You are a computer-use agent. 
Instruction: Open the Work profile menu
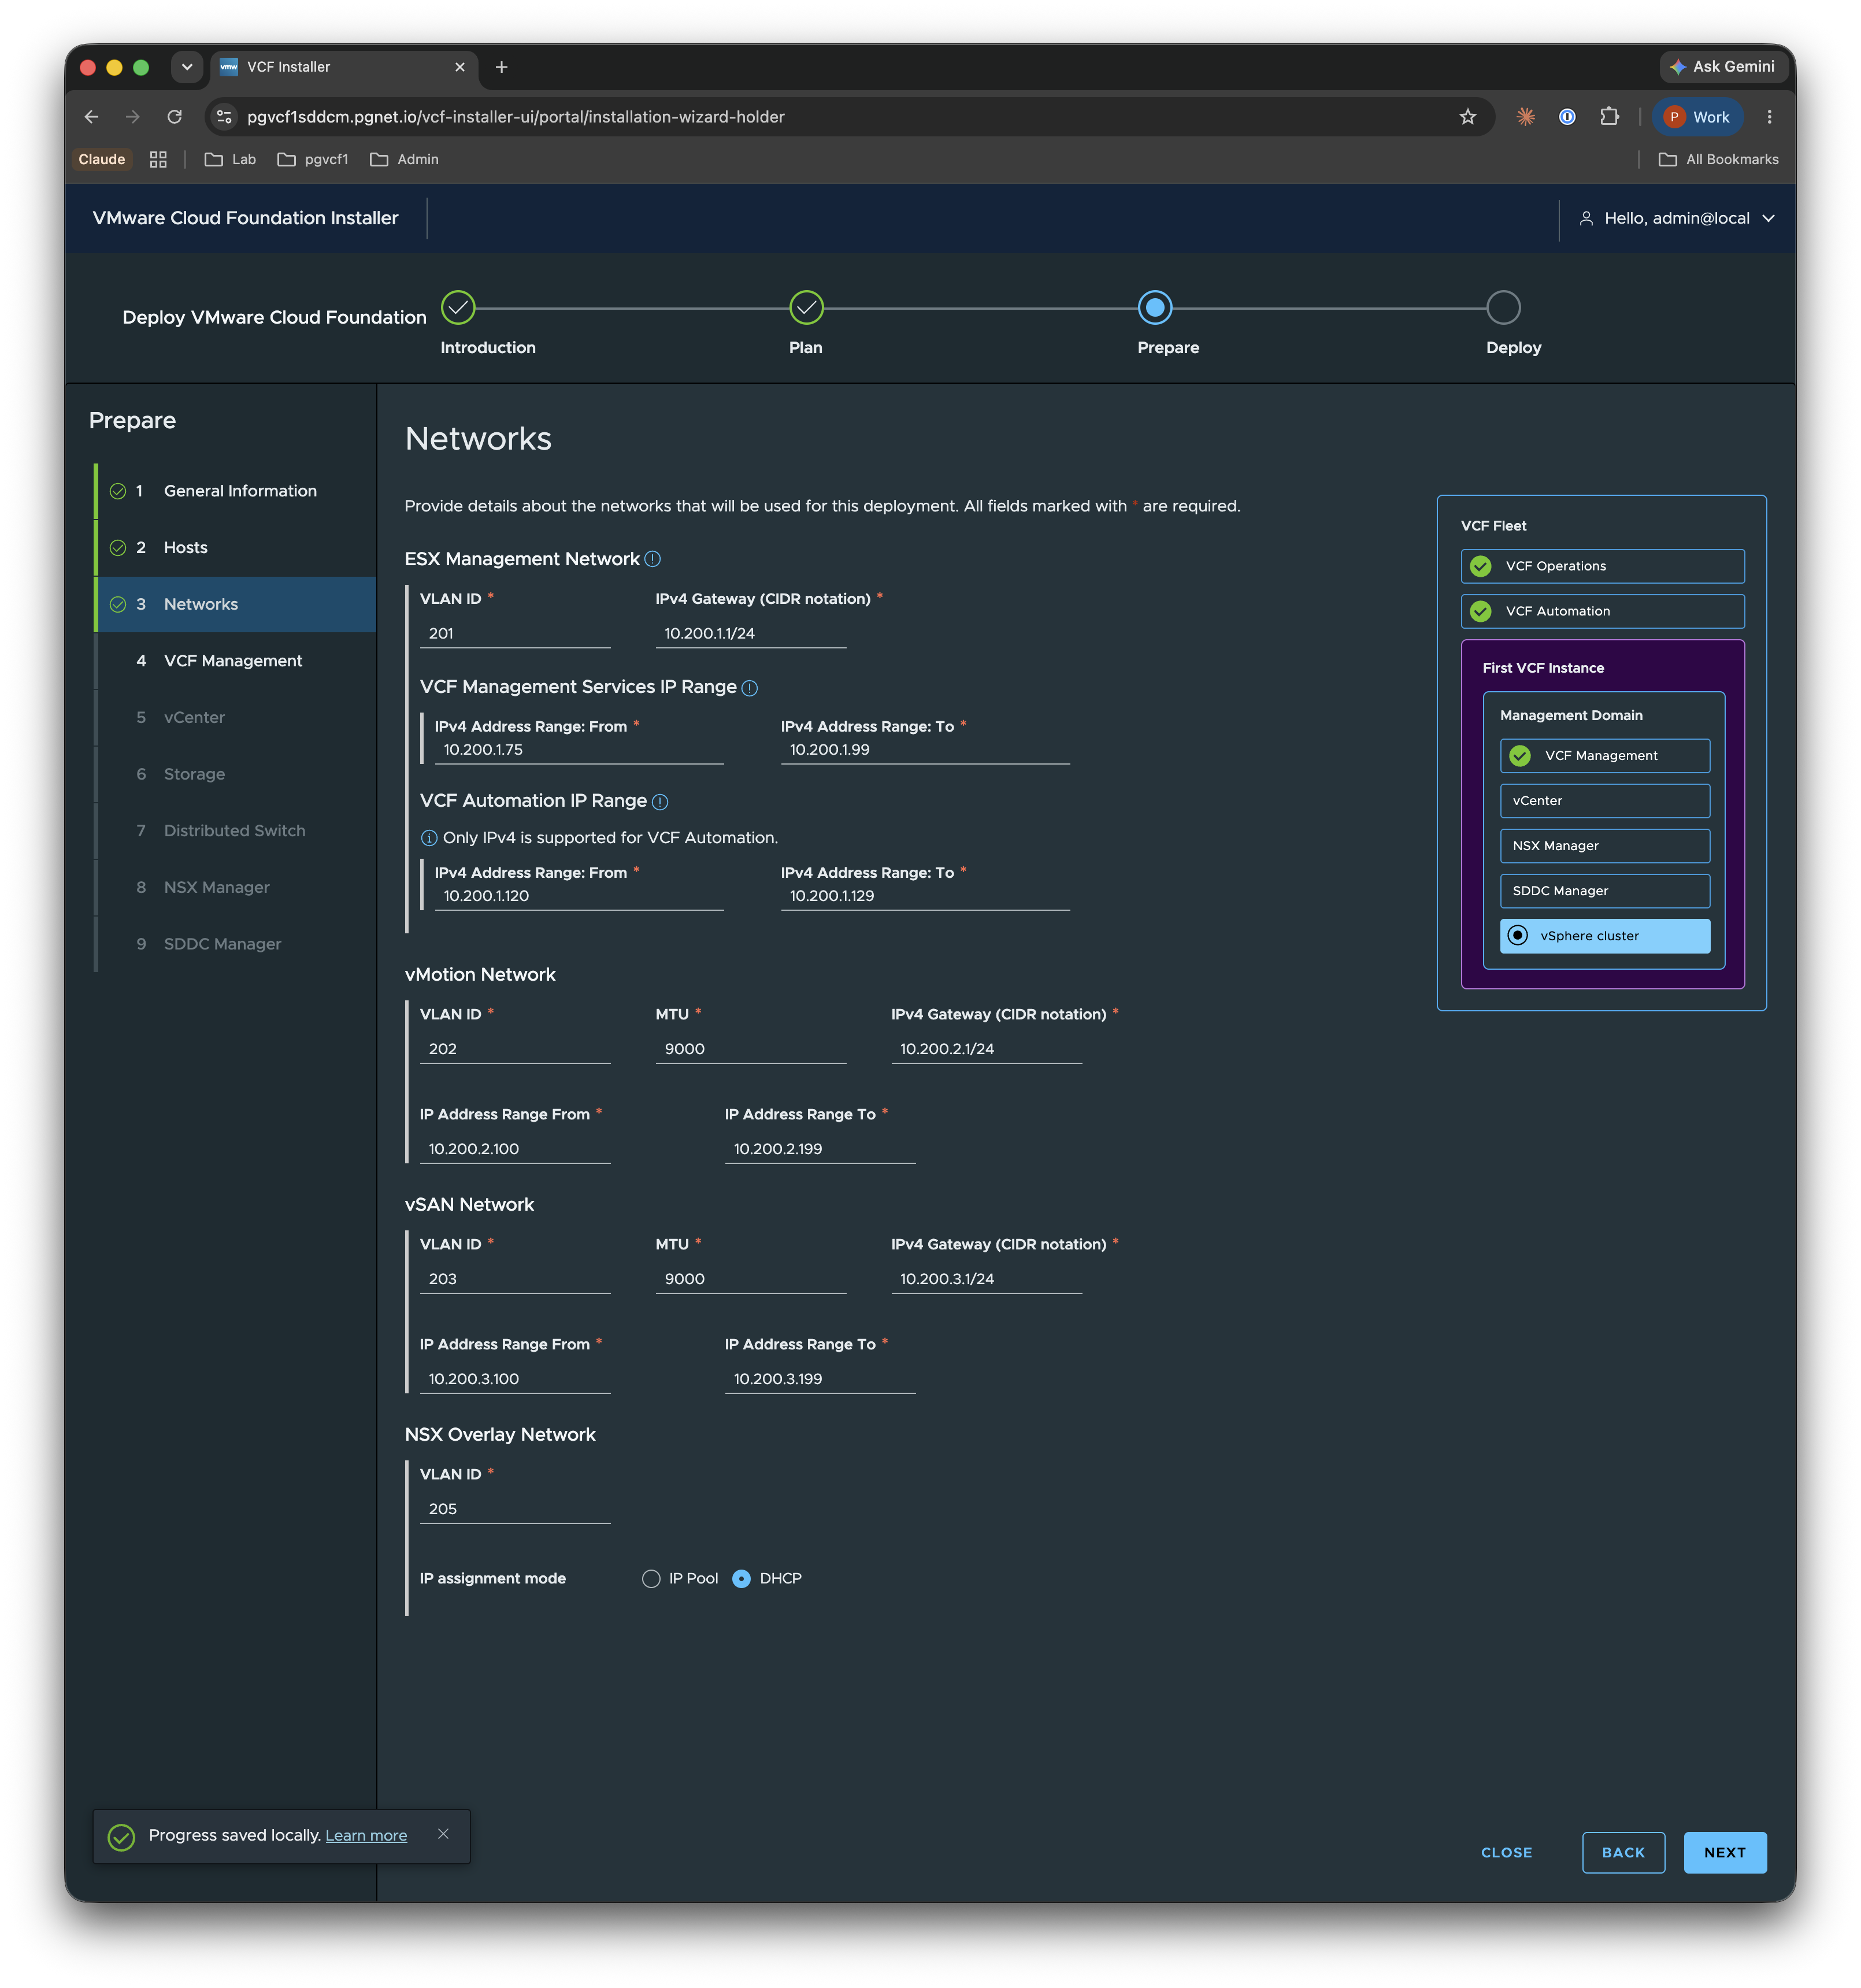click(x=1697, y=117)
